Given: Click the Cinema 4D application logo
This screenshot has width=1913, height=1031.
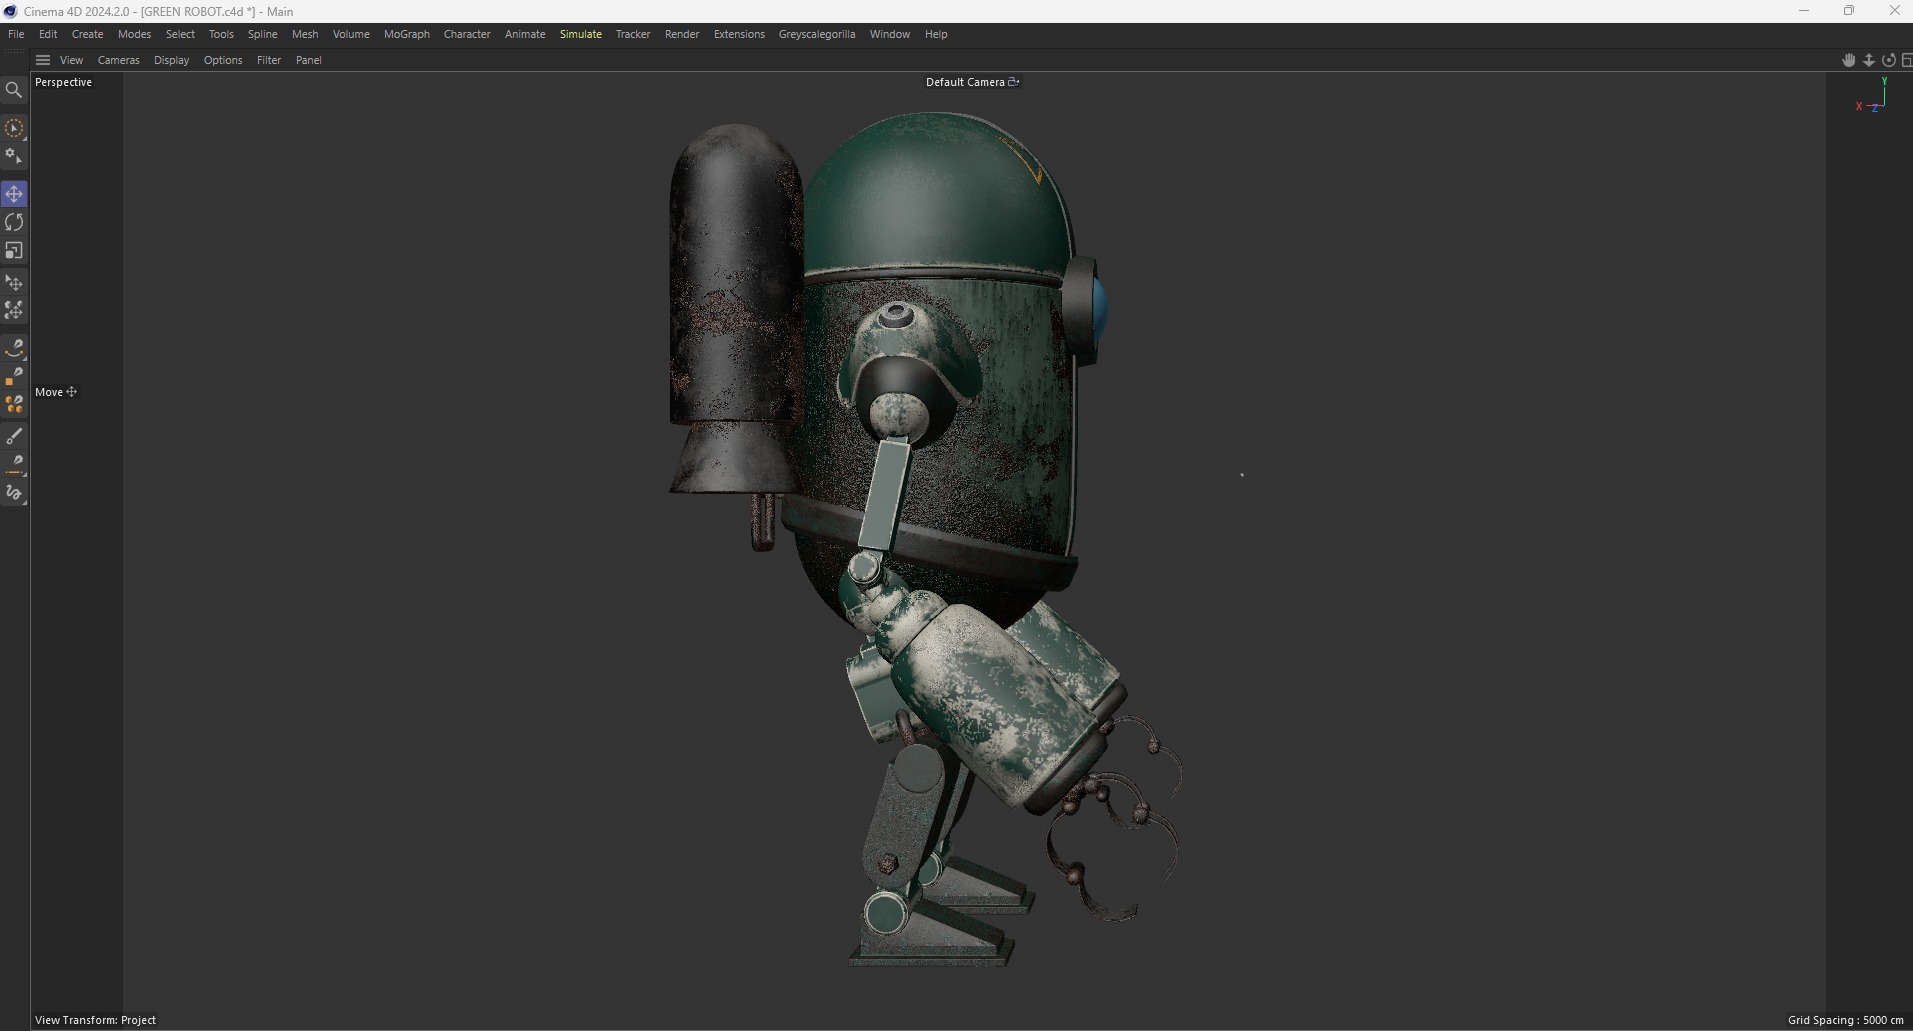Looking at the screenshot, I should [x=10, y=11].
